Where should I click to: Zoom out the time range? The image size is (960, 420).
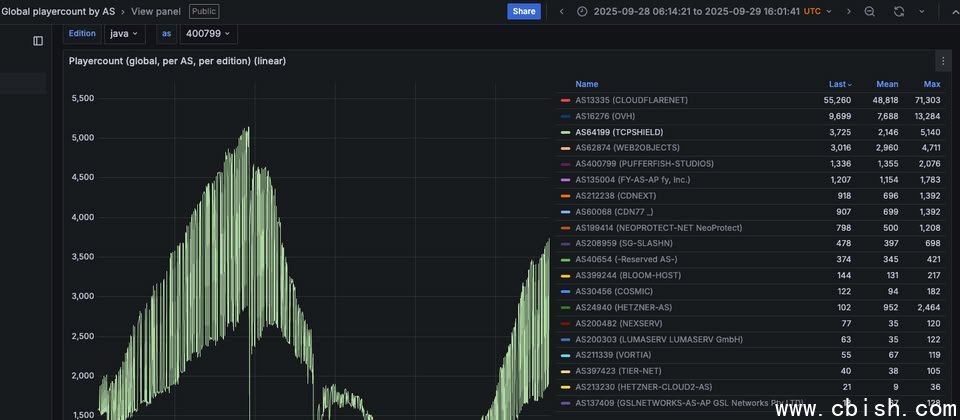pos(870,11)
